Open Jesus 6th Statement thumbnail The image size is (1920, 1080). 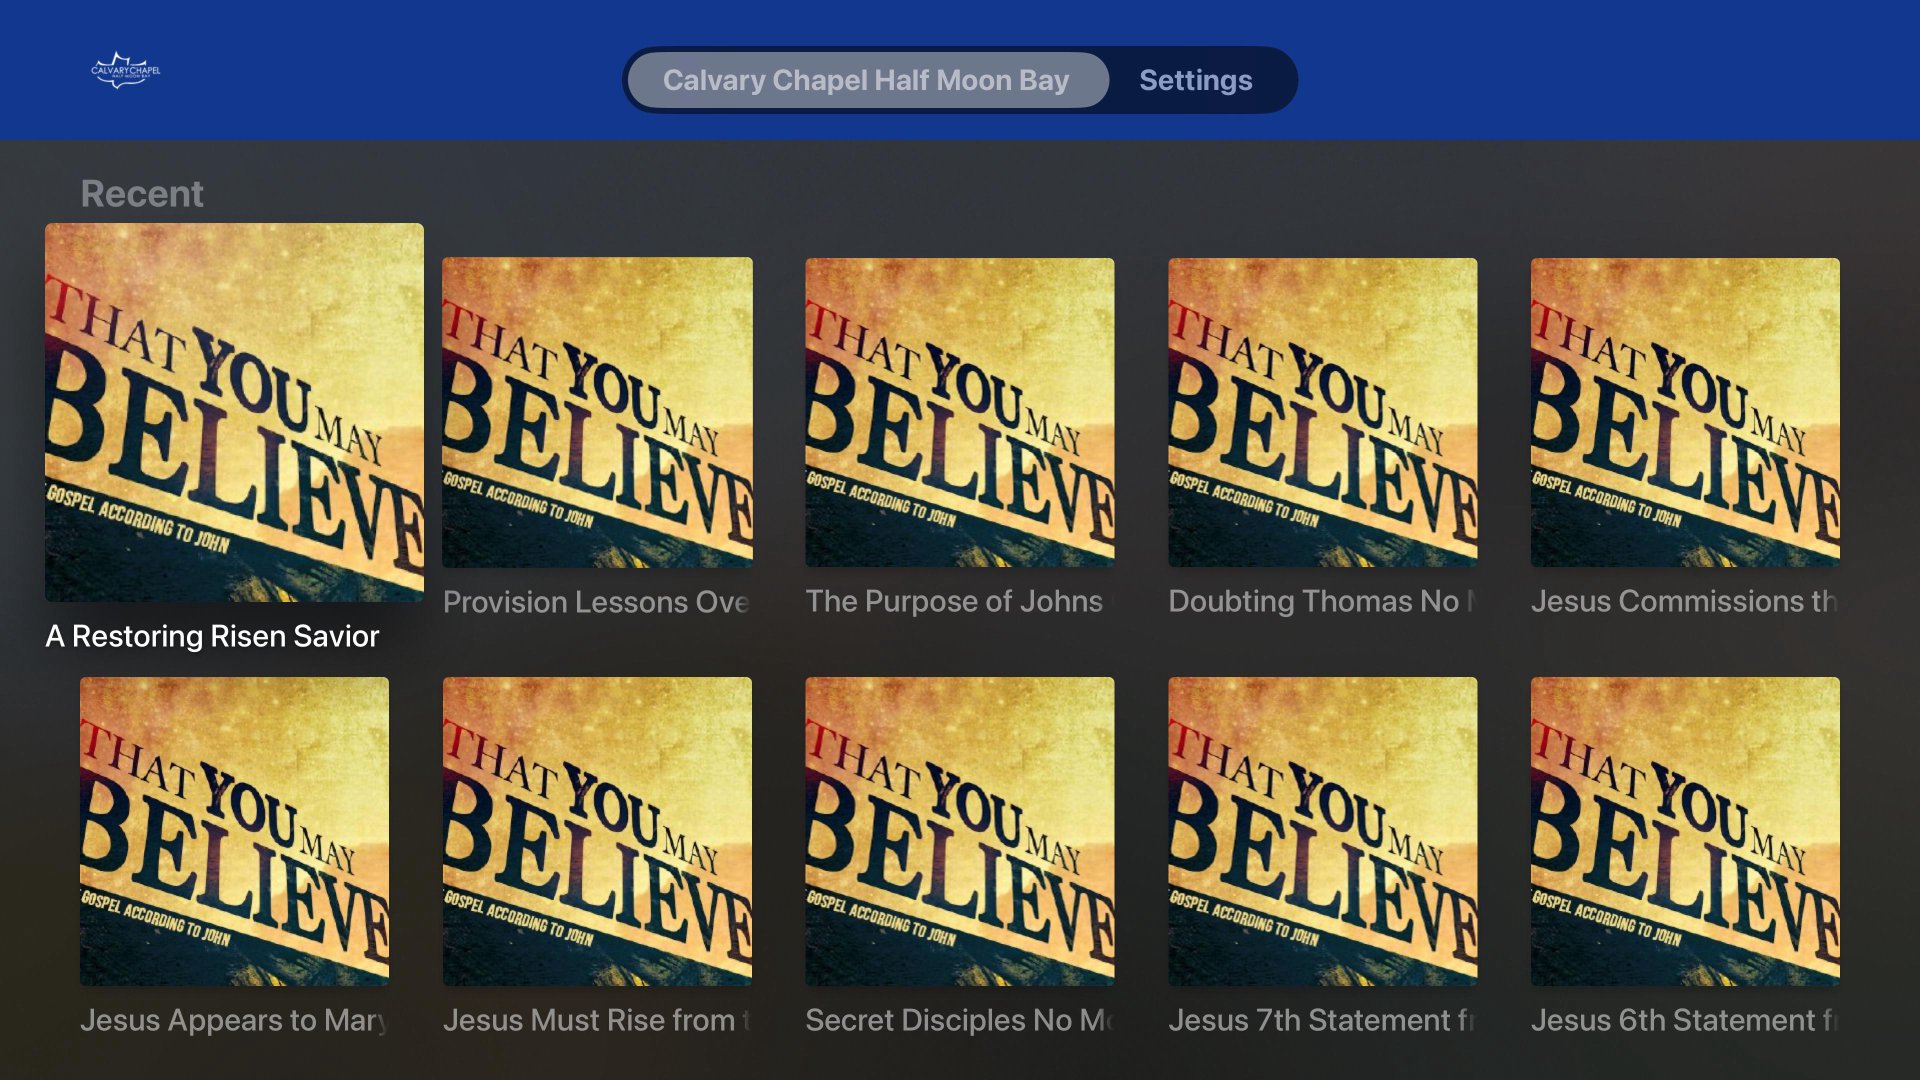point(1685,831)
